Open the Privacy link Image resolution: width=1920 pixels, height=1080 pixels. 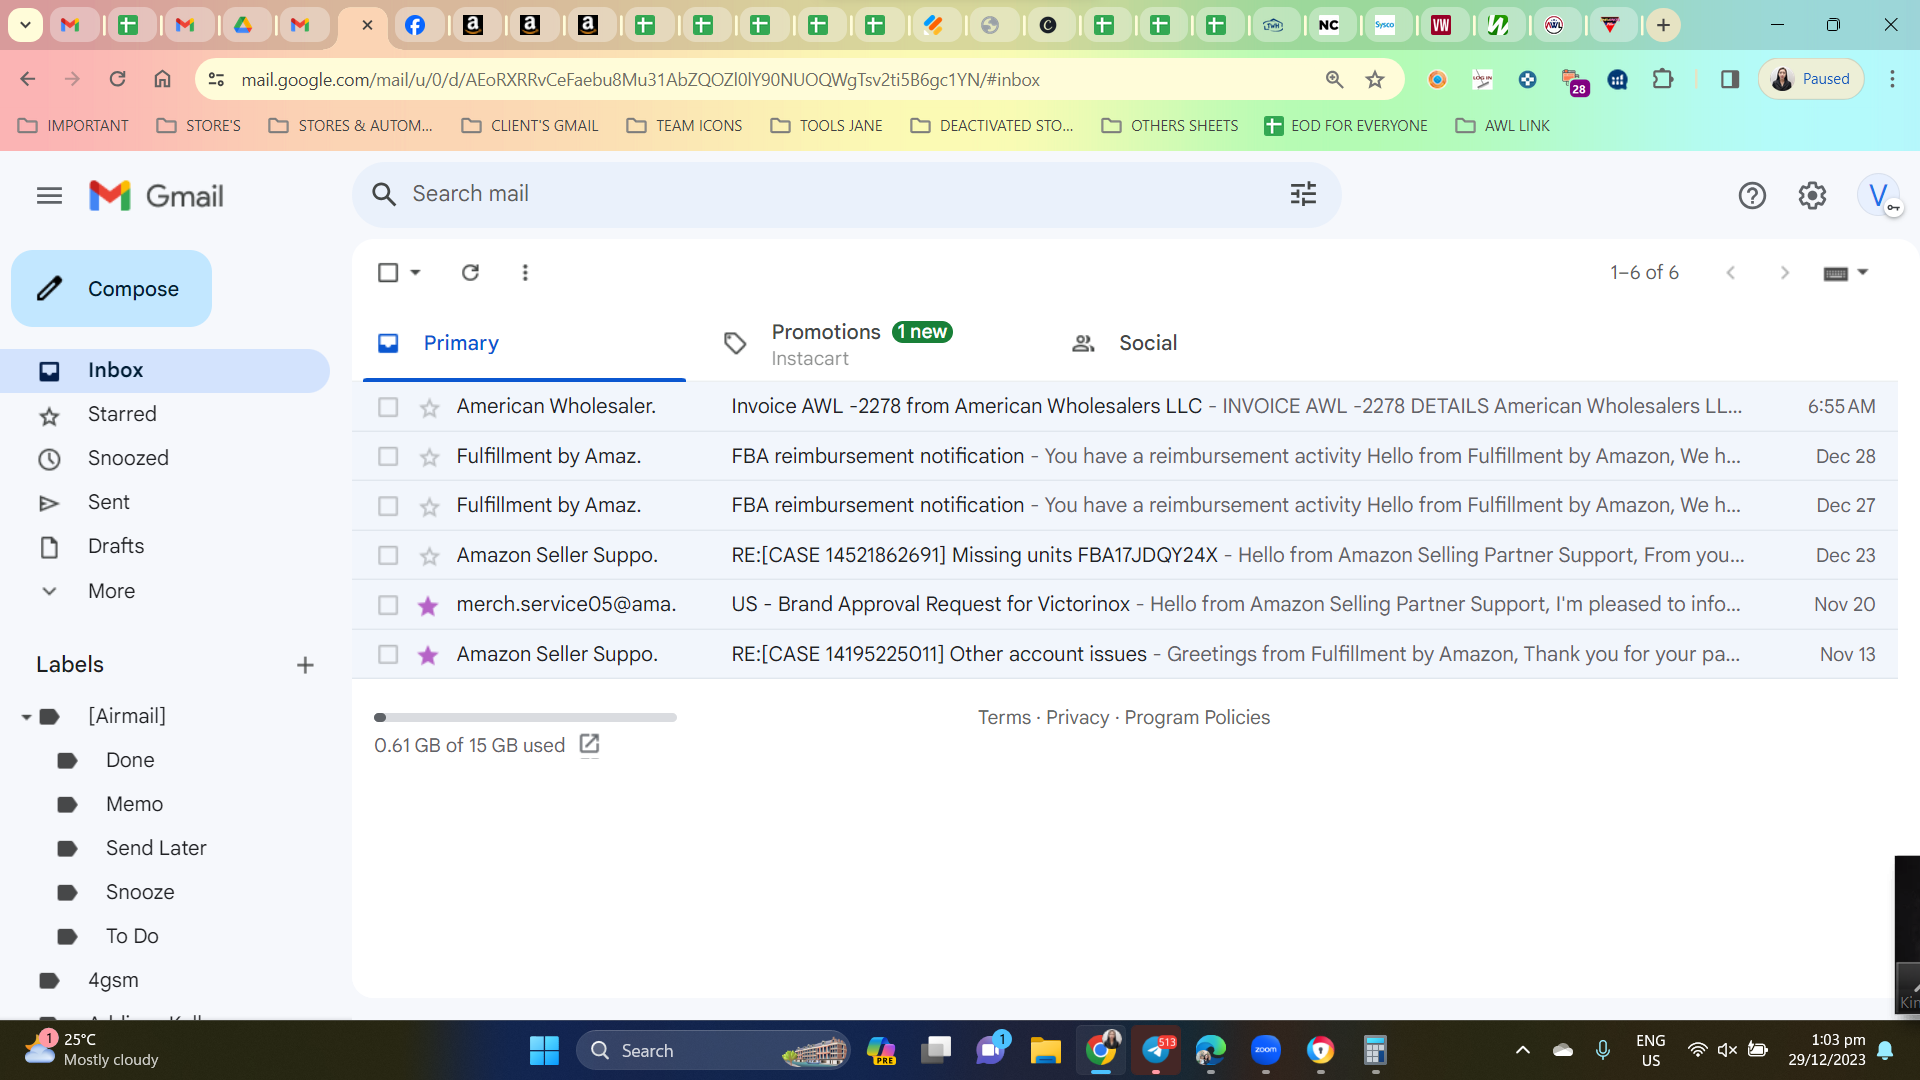click(1077, 718)
